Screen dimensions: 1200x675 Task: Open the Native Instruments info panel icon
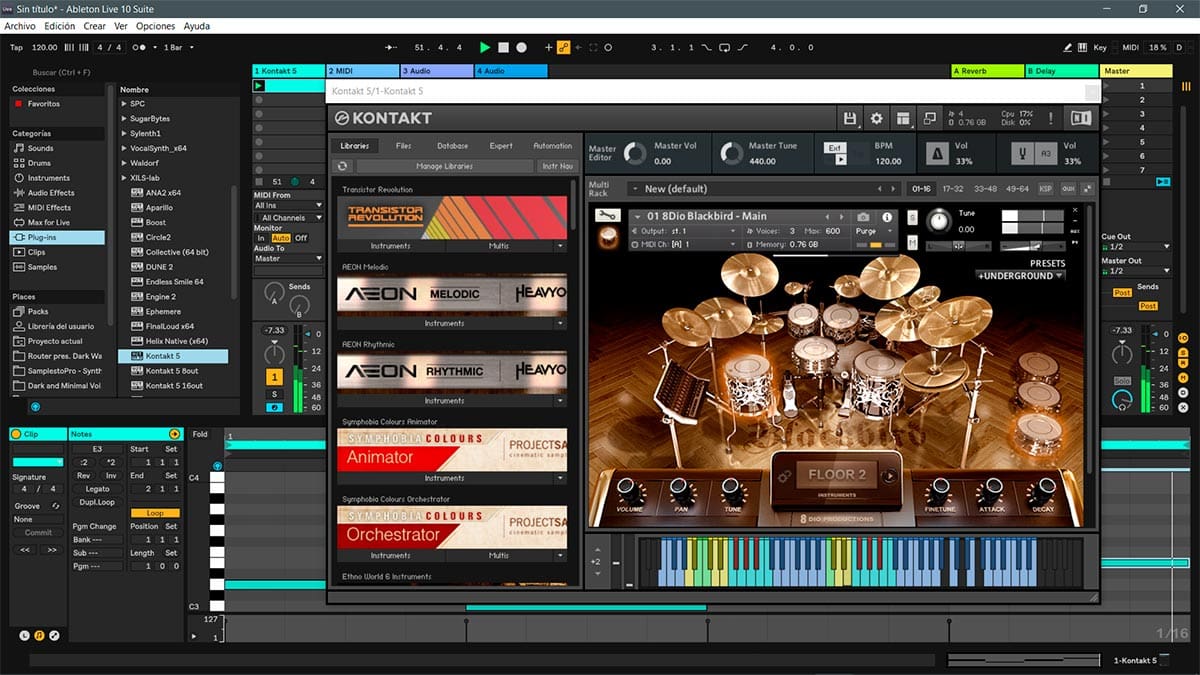tap(1081, 118)
